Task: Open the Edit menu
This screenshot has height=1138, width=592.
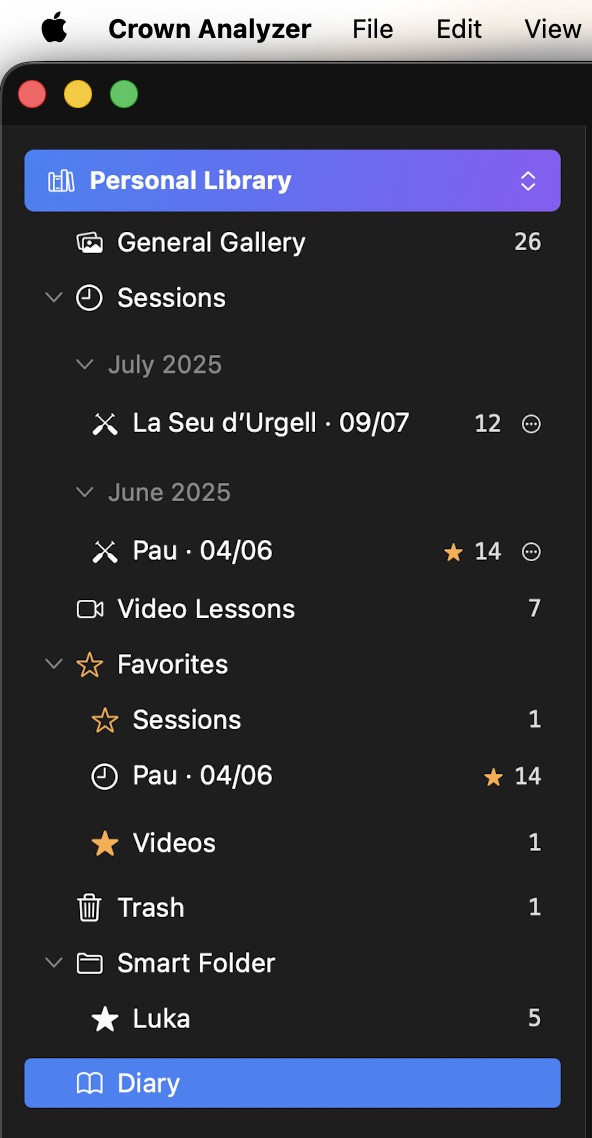Action: (x=458, y=29)
